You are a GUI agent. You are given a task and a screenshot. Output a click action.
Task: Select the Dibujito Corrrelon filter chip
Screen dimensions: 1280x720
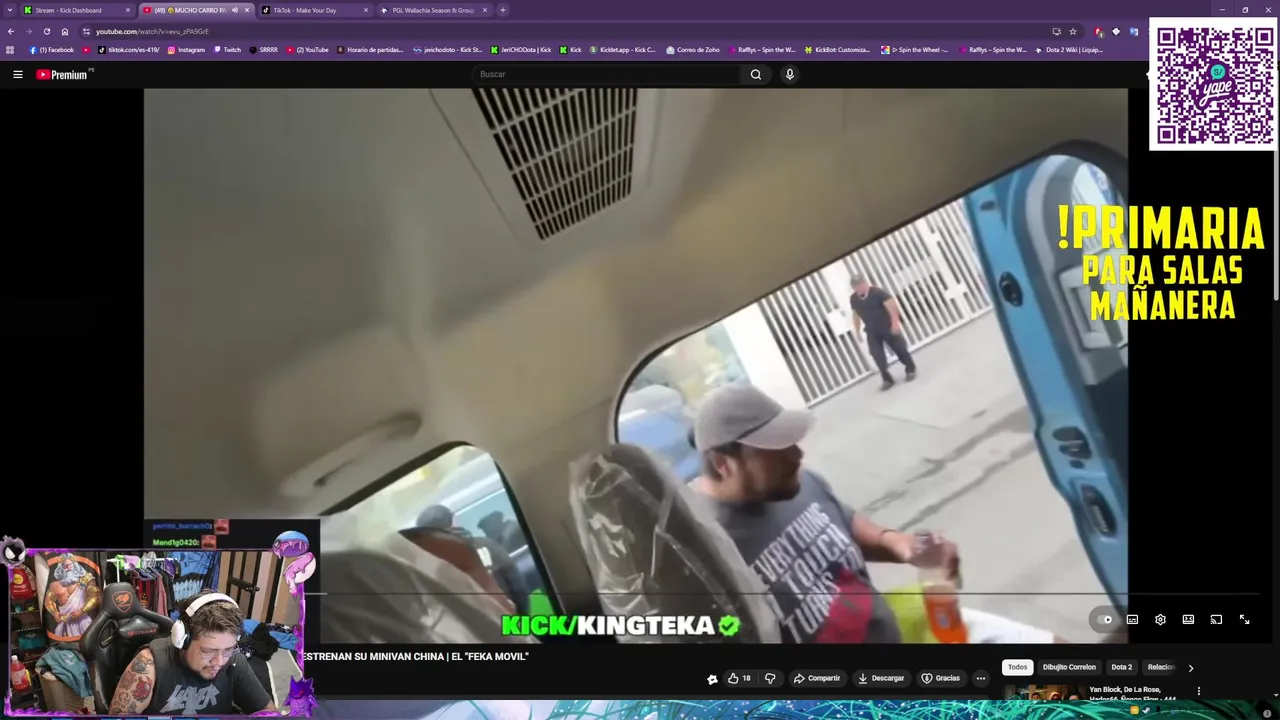pyautogui.click(x=1069, y=667)
